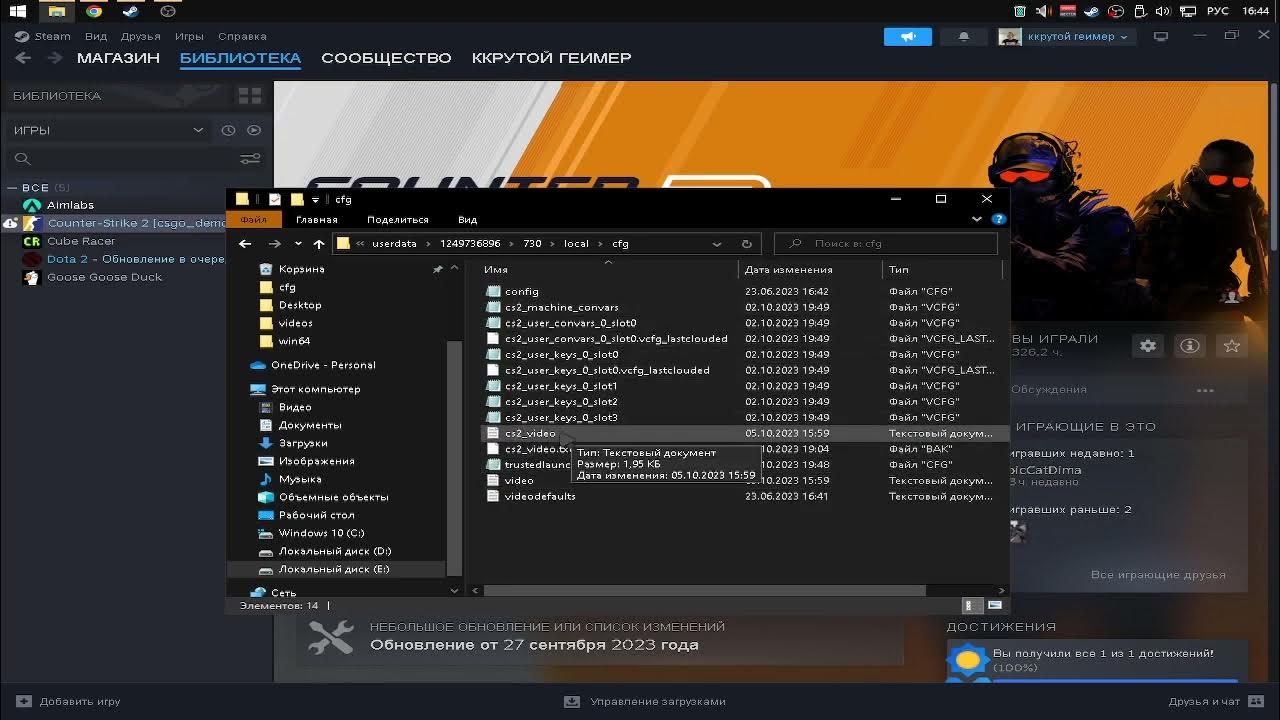Click the ready-to-play filter icon in Steam
The width and height of the screenshot is (1280, 720).
pos(254,130)
